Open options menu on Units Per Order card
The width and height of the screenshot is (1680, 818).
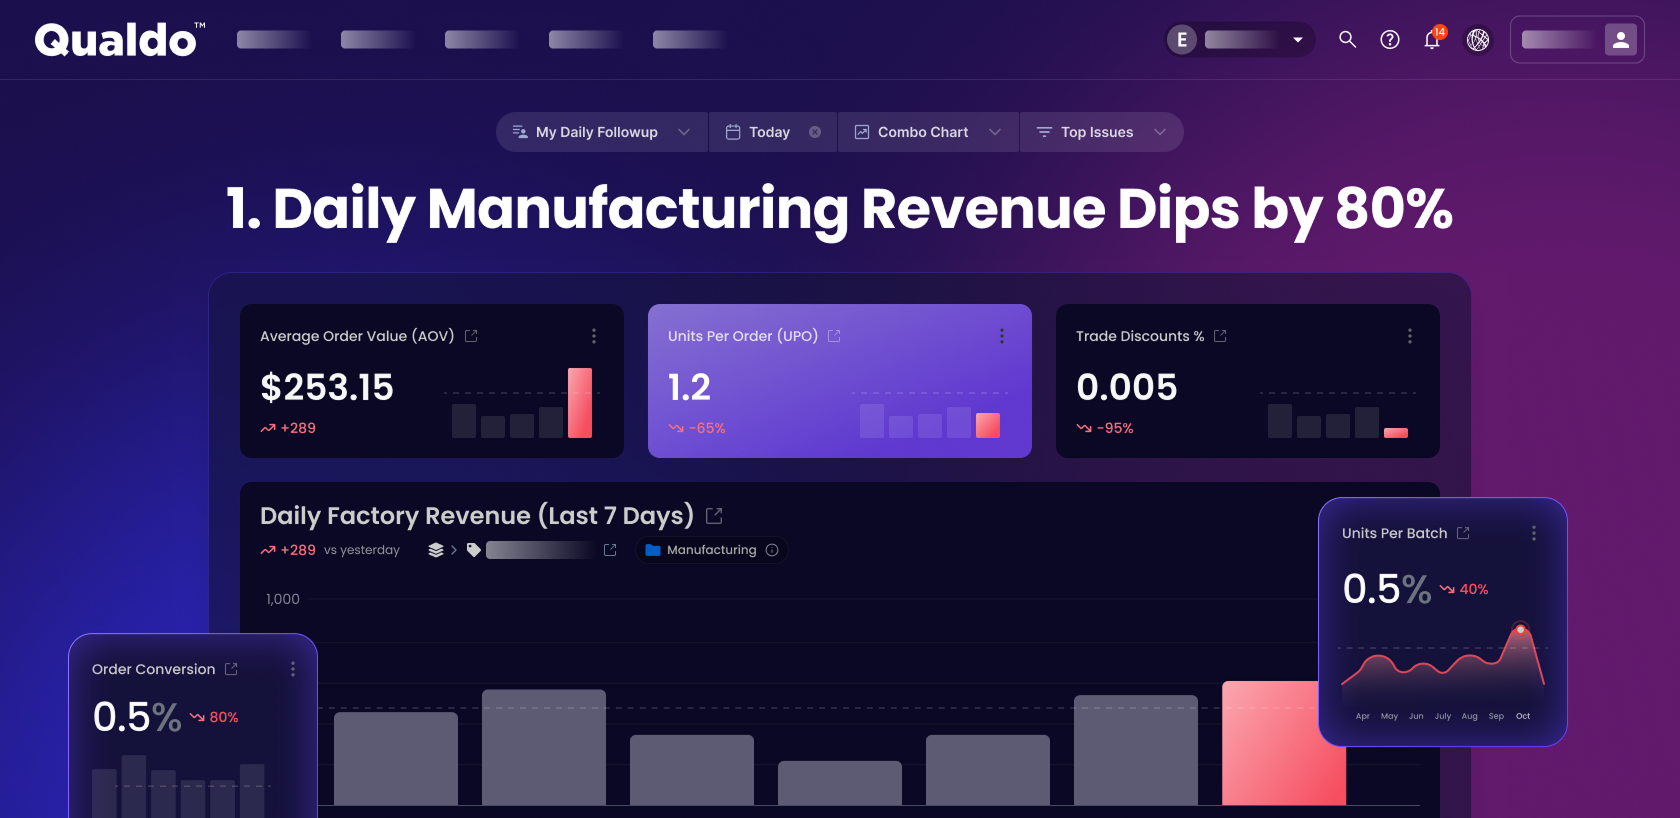1002,336
